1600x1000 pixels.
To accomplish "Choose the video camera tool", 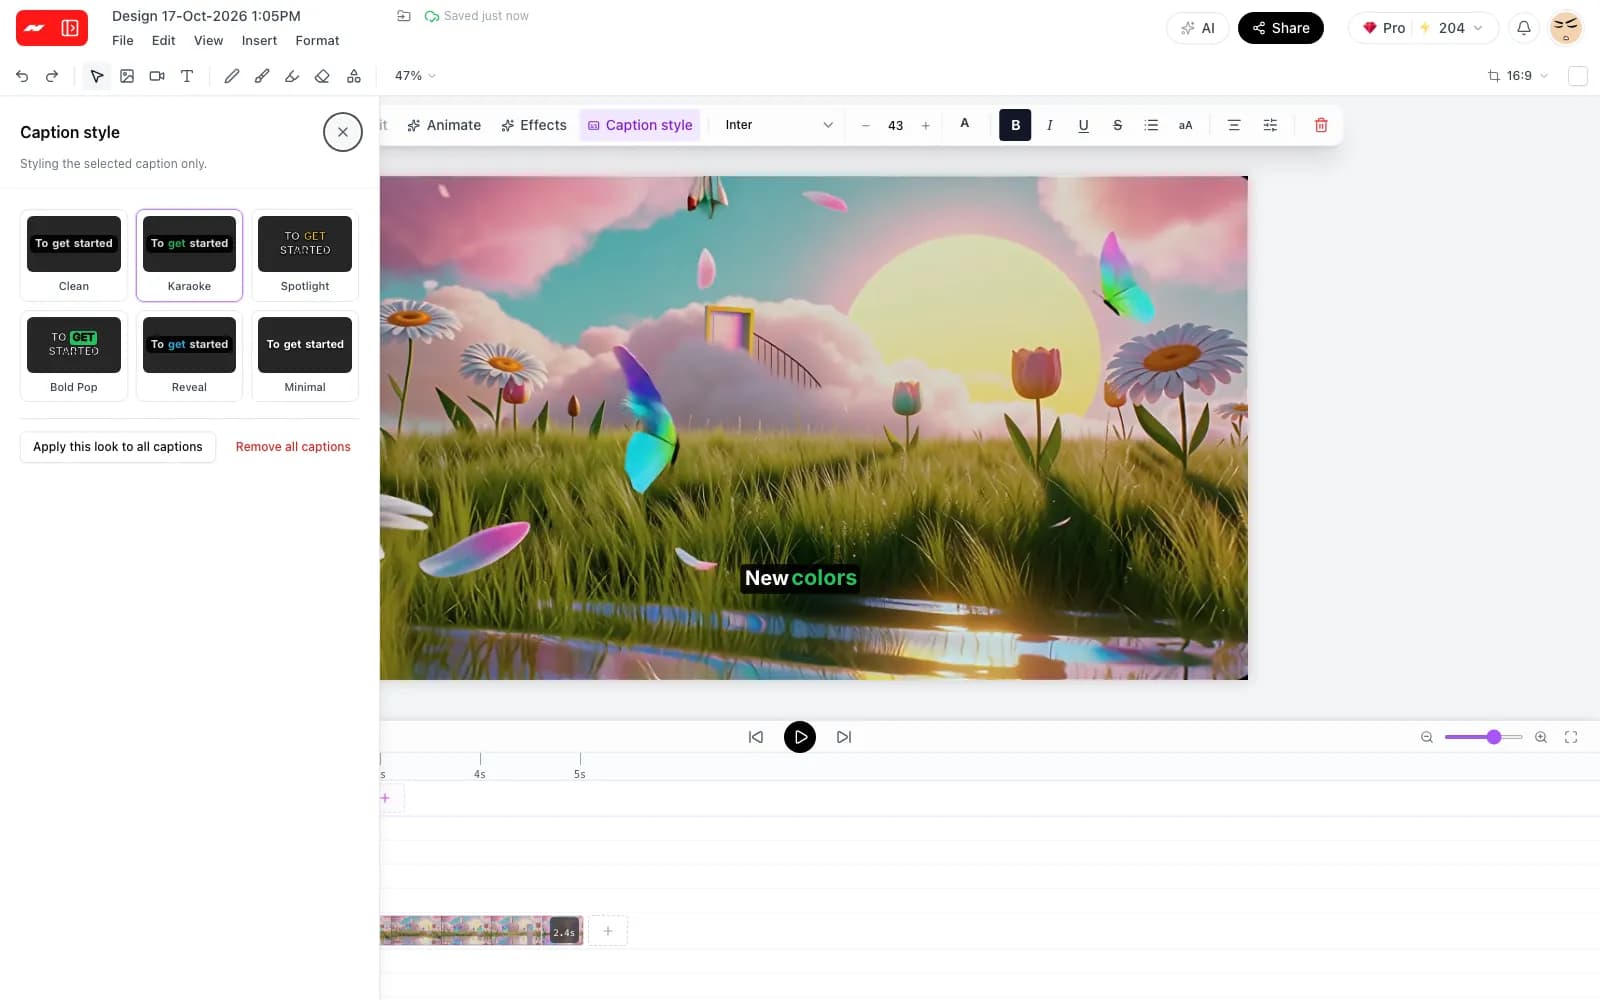I will [157, 76].
